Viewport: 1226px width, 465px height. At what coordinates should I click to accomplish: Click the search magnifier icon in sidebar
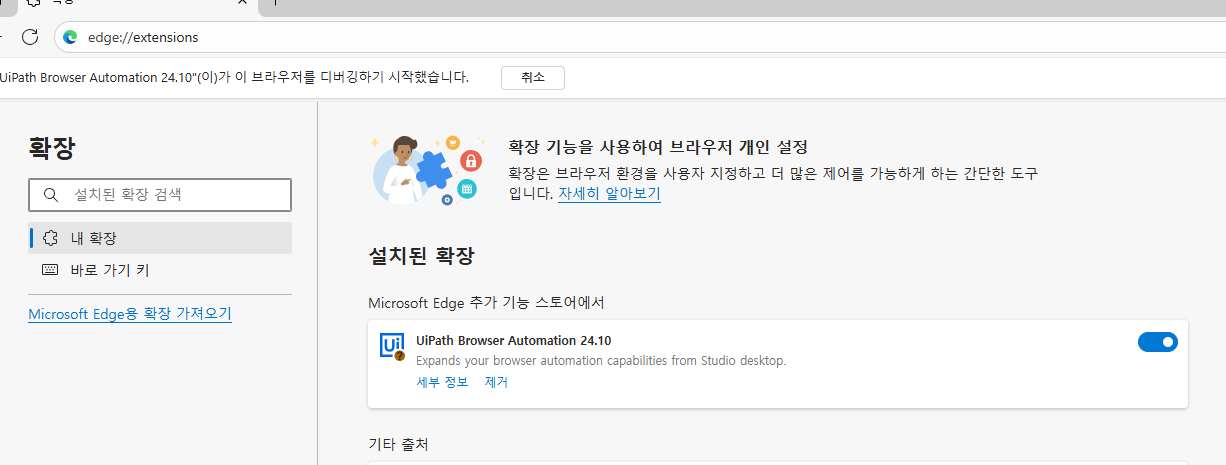pos(50,195)
